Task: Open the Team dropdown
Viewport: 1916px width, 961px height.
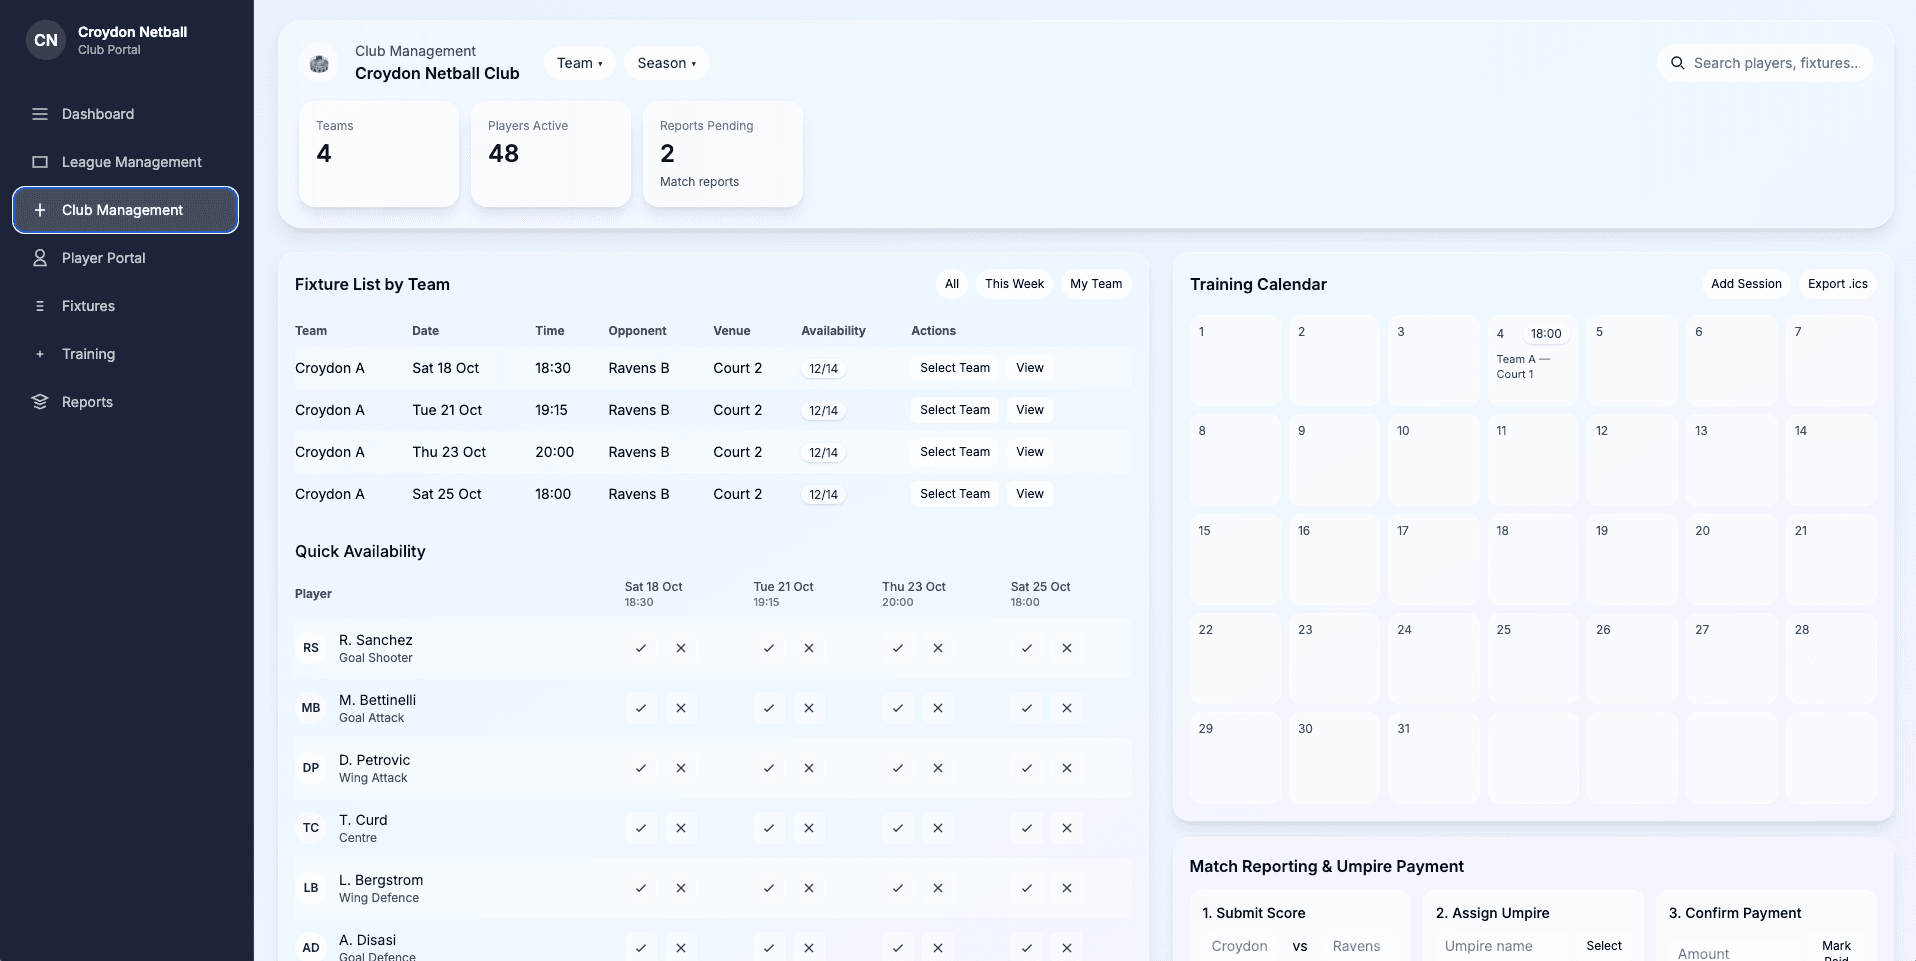Action: [579, 63]
